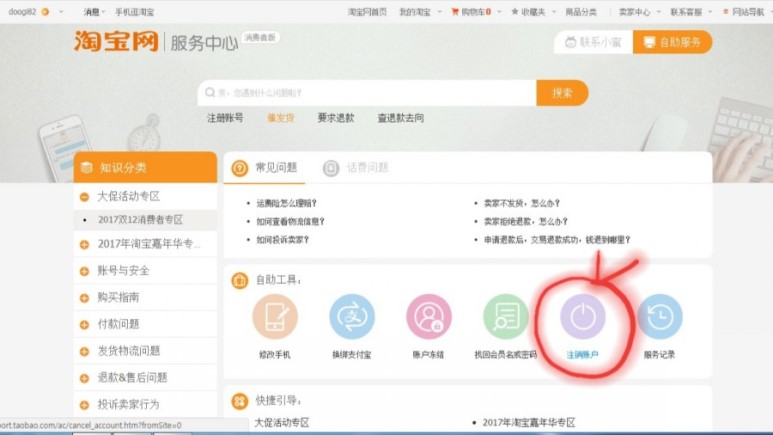Click the 自助工具 section icon
This screenshot has height=435, width=773.
(x=240, y=280)
